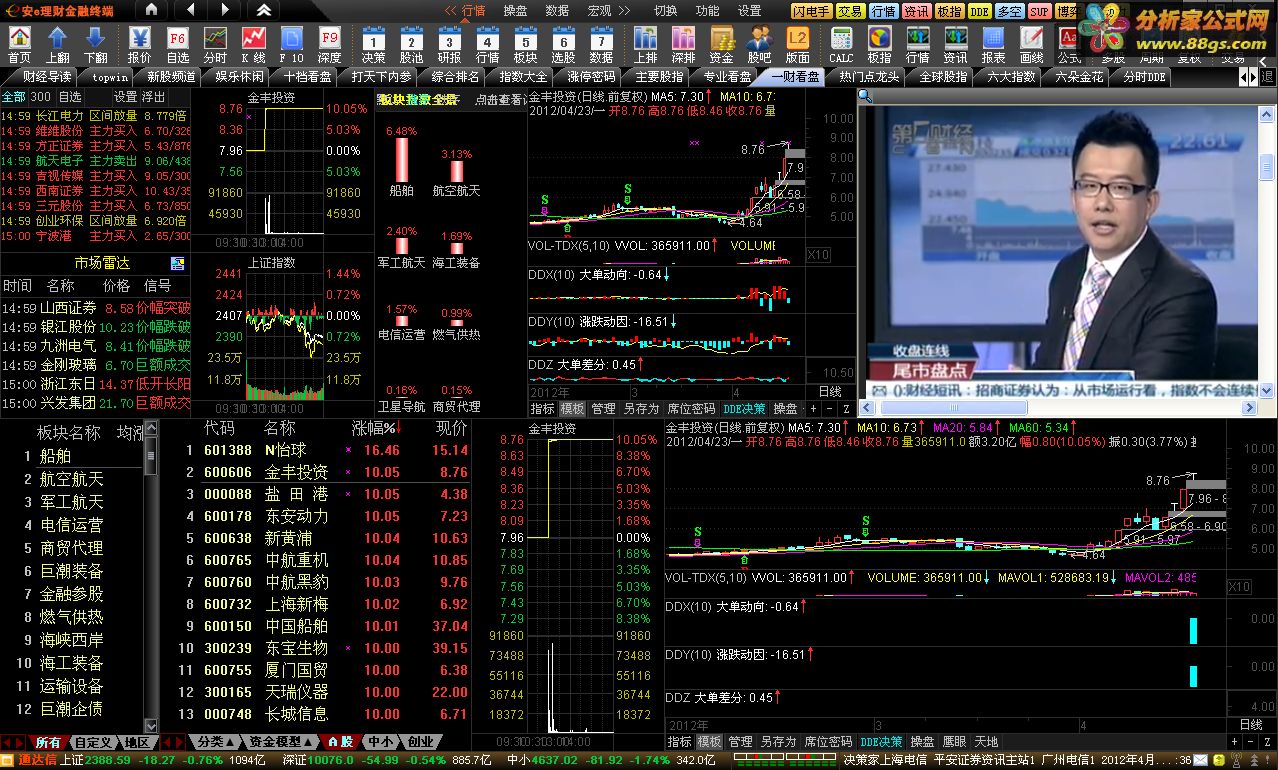Open the 首页 home toolbar icon
The image size is (1278, 770).
coord(19,45)
